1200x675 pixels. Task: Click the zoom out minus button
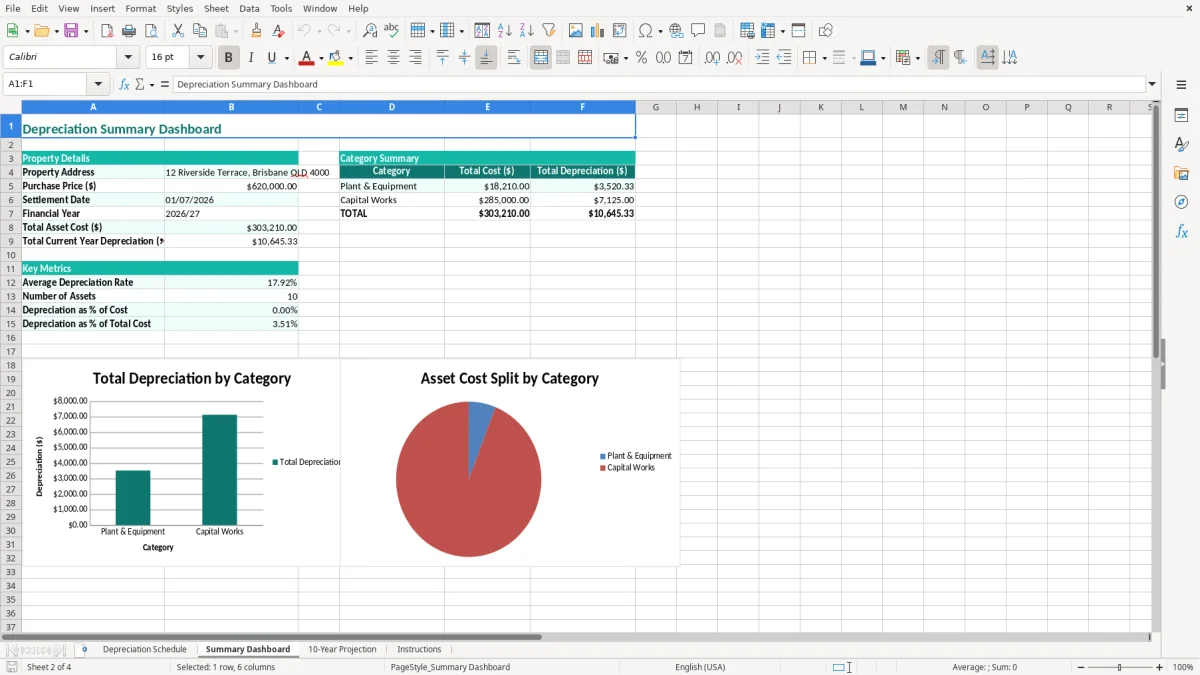coord(1081,667)
